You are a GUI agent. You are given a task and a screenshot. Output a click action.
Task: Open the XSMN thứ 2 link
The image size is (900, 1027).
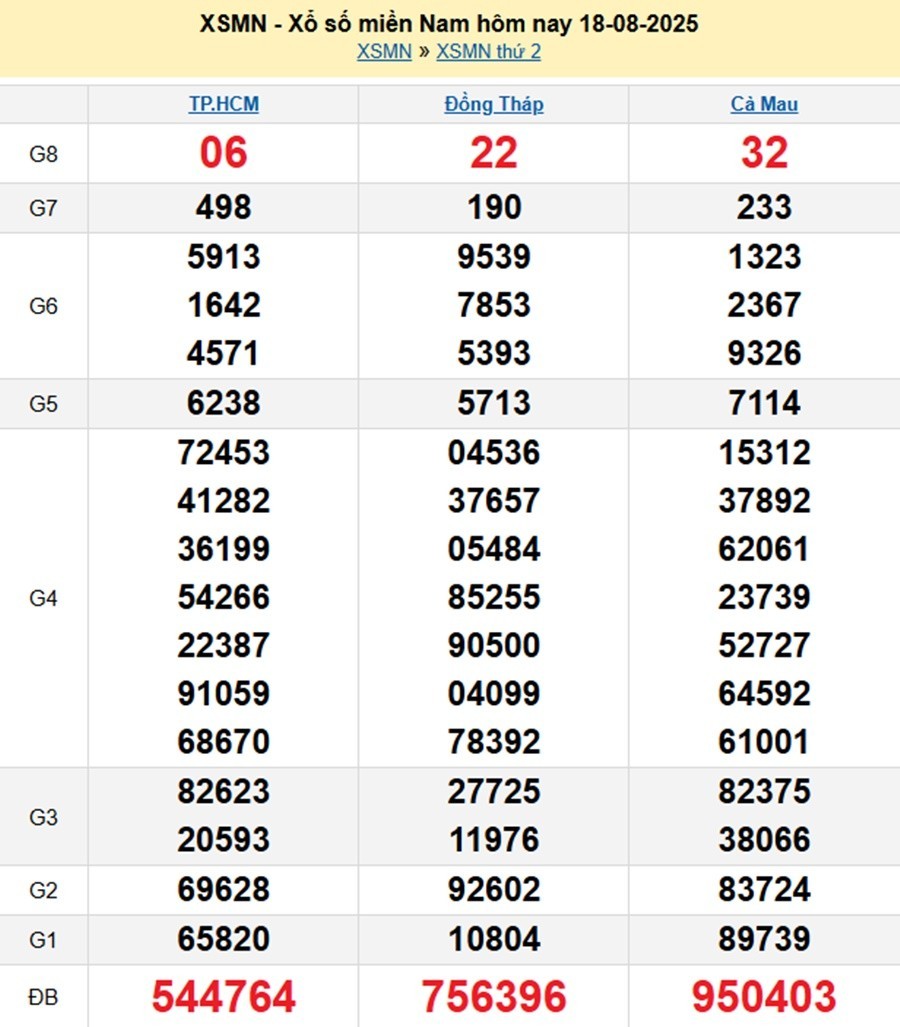pyautogui.click(x=488, y=52)
